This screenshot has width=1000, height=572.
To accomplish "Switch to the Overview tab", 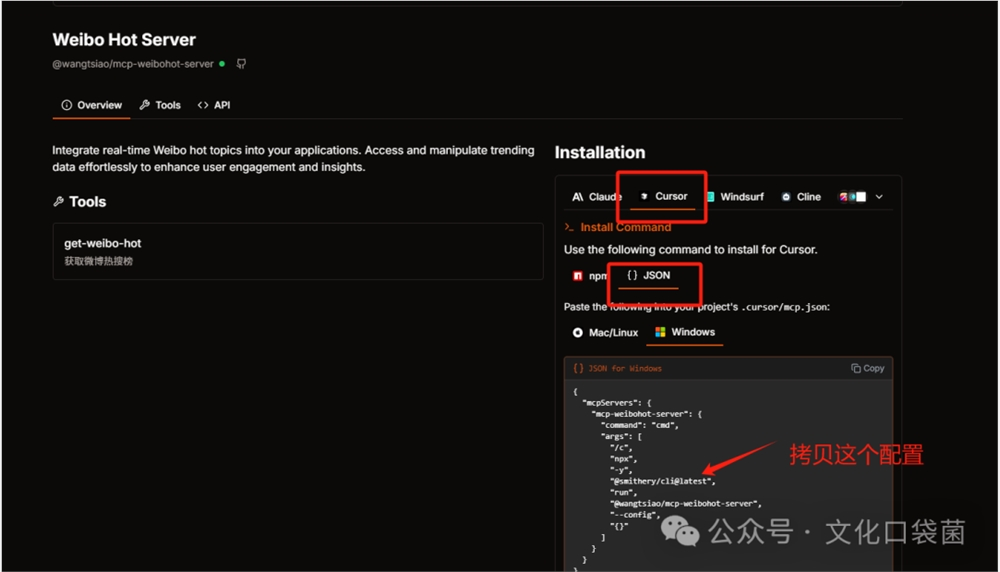I will click(92, 105).
